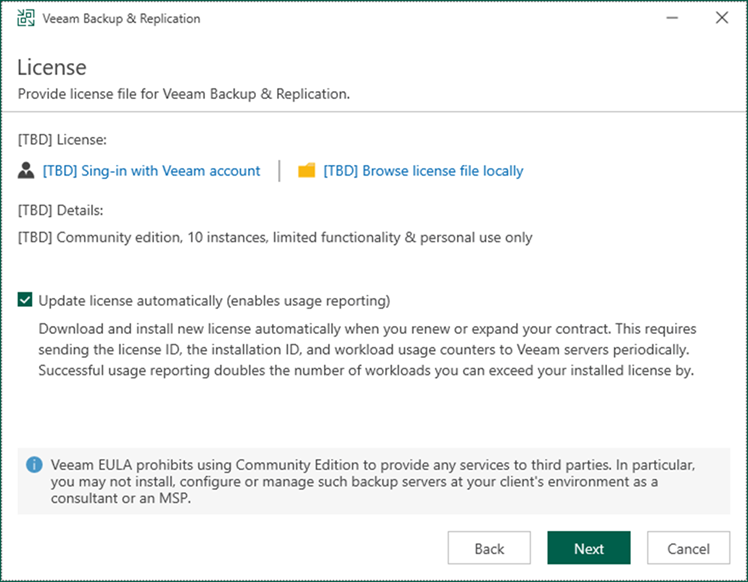This screenshot has height=582, width=748.
Task: Click the [TBD] Details: label
Action: point(61,210)
